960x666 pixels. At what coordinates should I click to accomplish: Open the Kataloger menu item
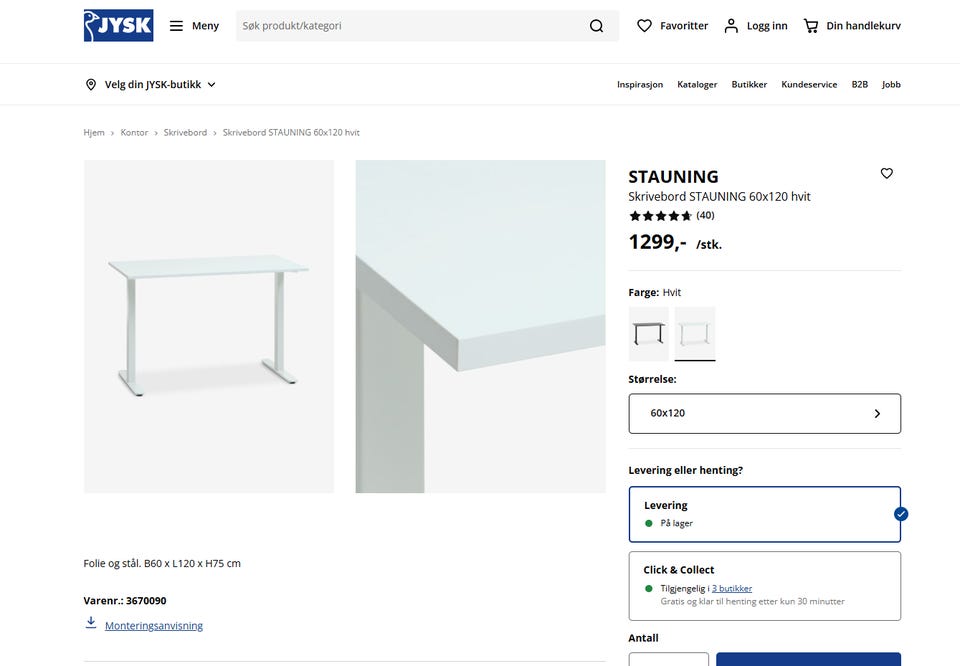point(697,84)
